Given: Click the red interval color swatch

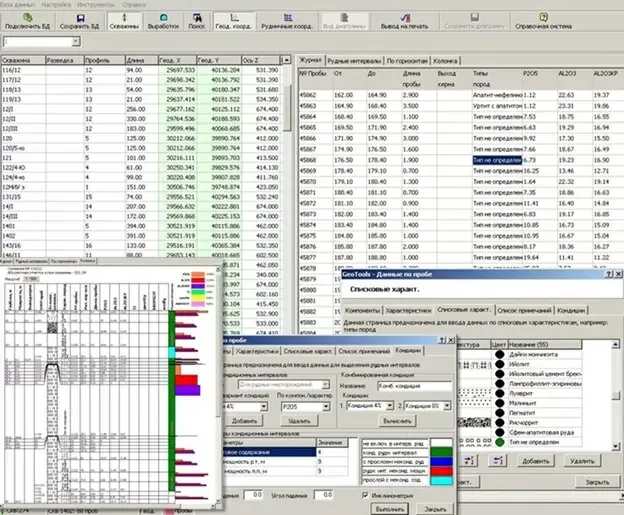Looking at the screenshot, I should point(442,471).
